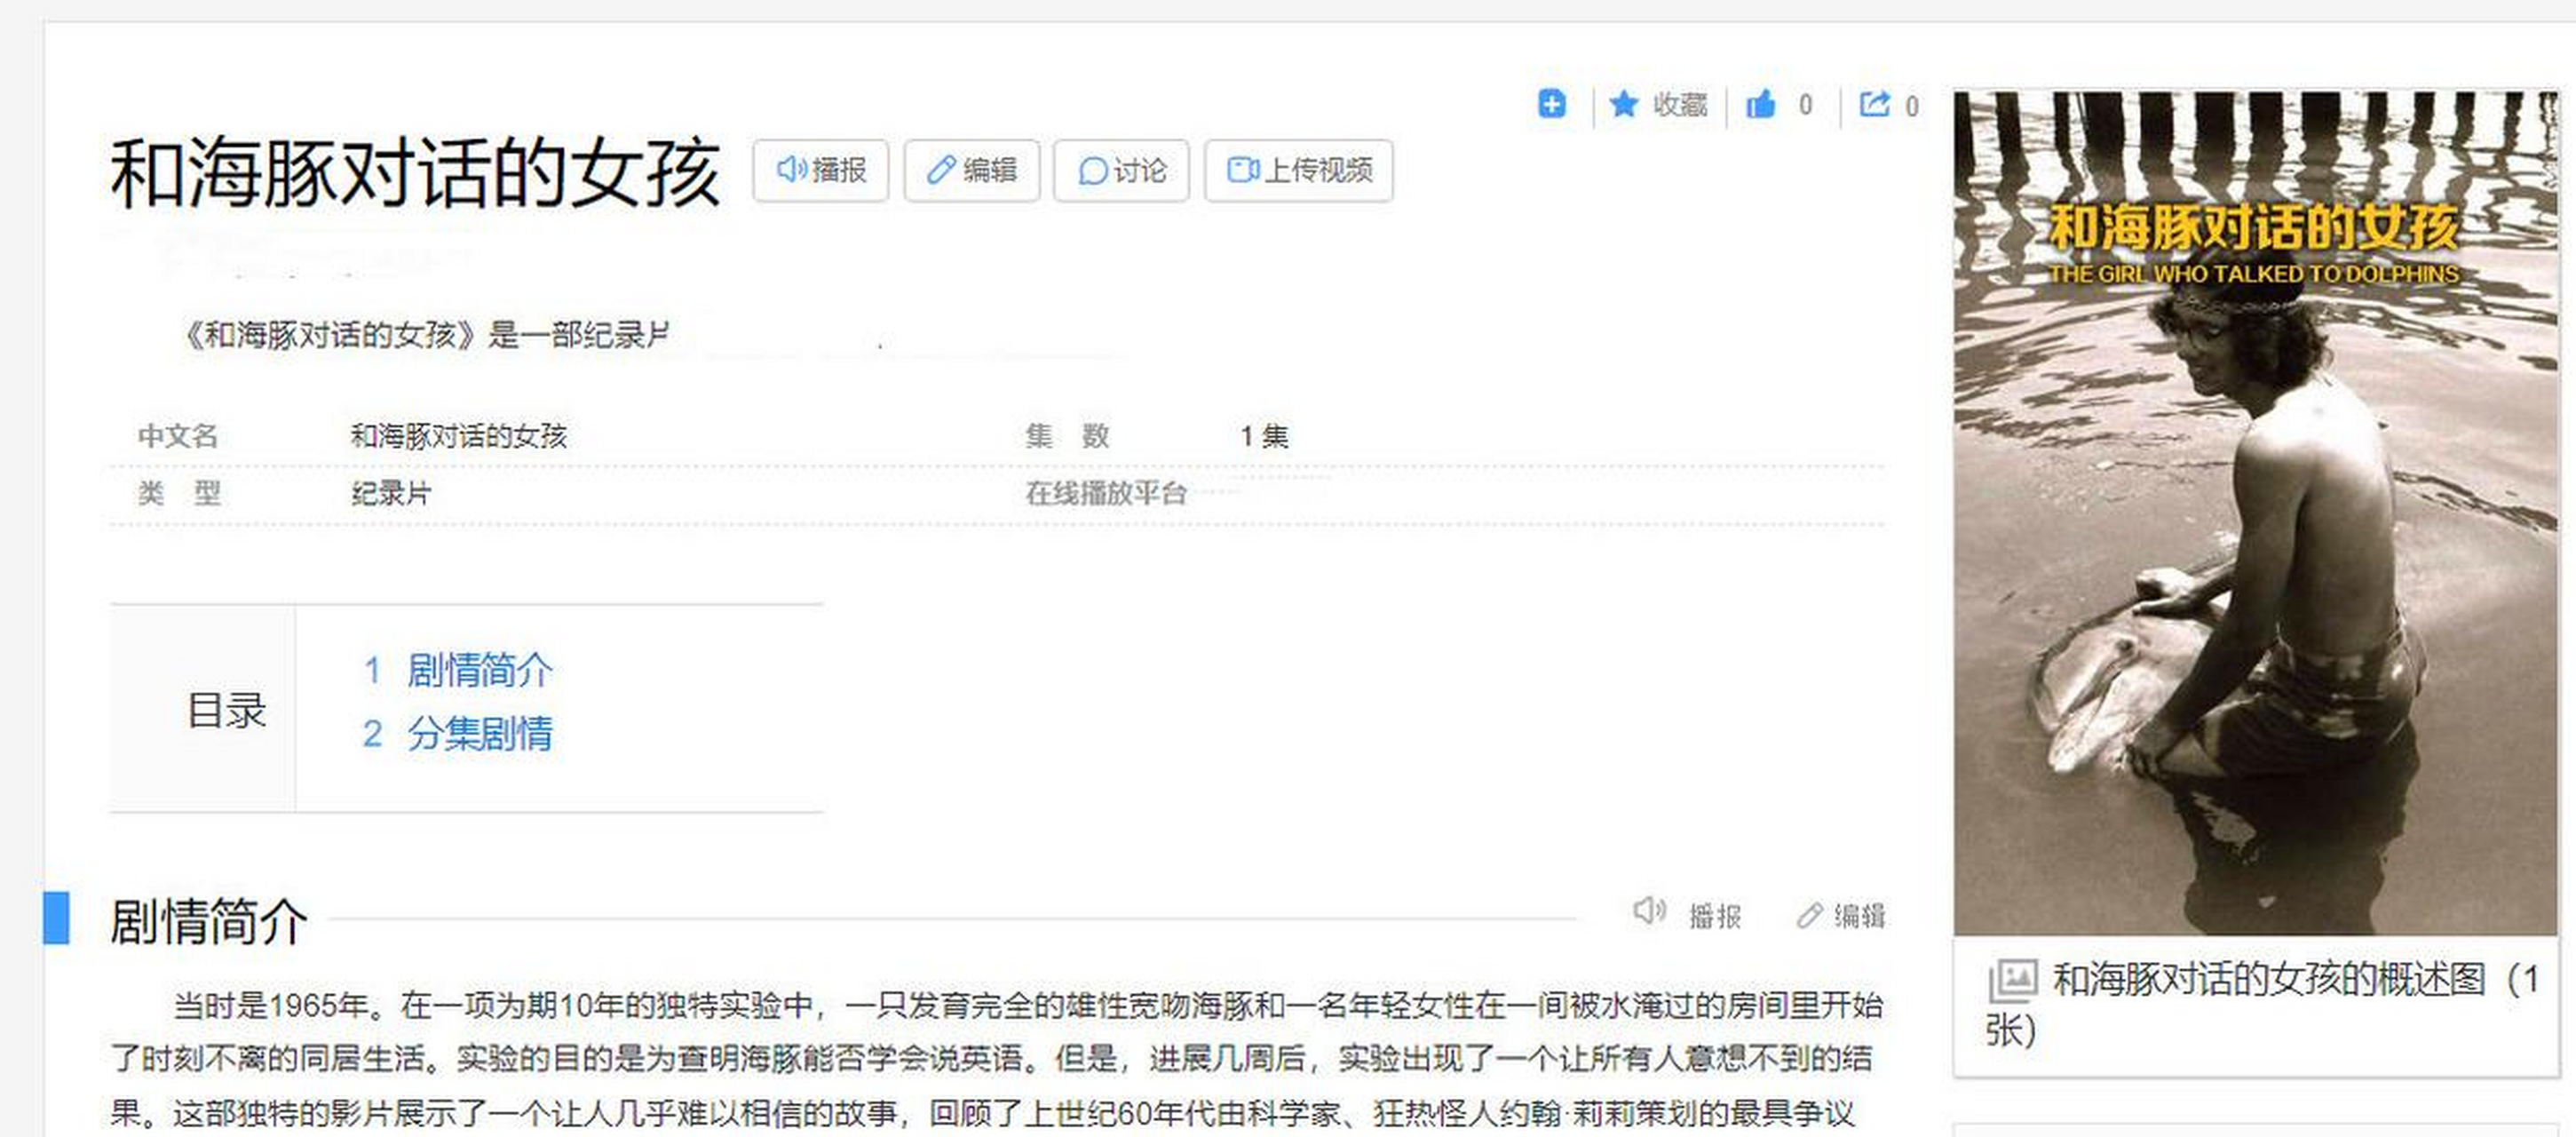
Task: Click the share count 0
Action: coord(1912,104)
